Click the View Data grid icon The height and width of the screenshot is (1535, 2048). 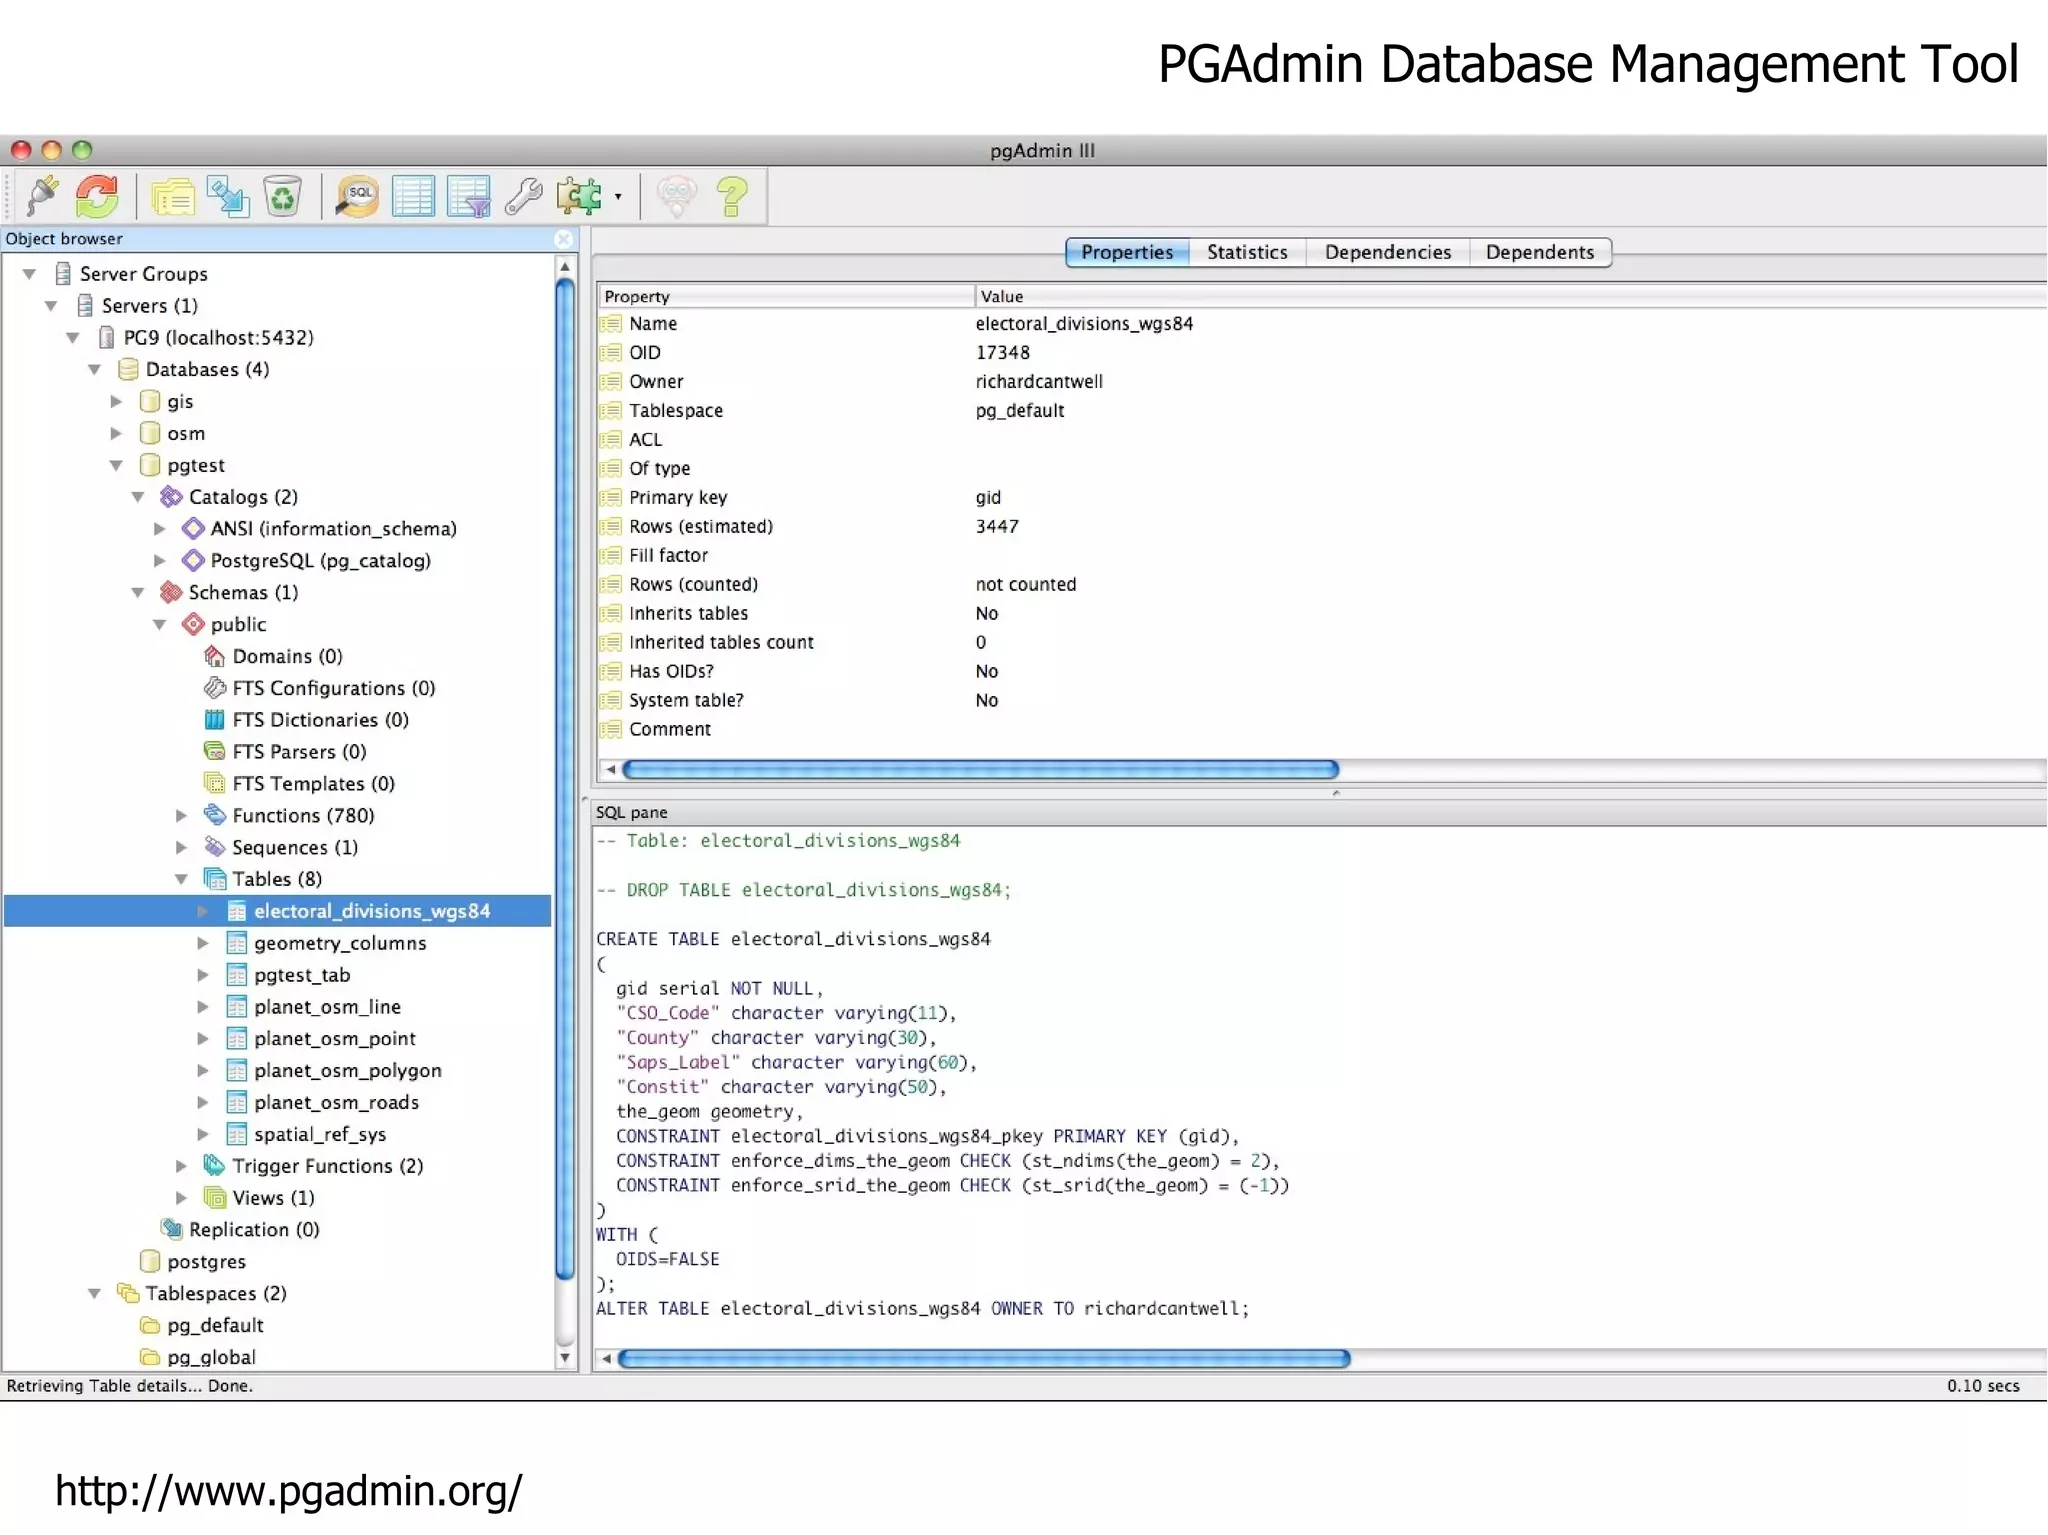(x=413, y=196)
